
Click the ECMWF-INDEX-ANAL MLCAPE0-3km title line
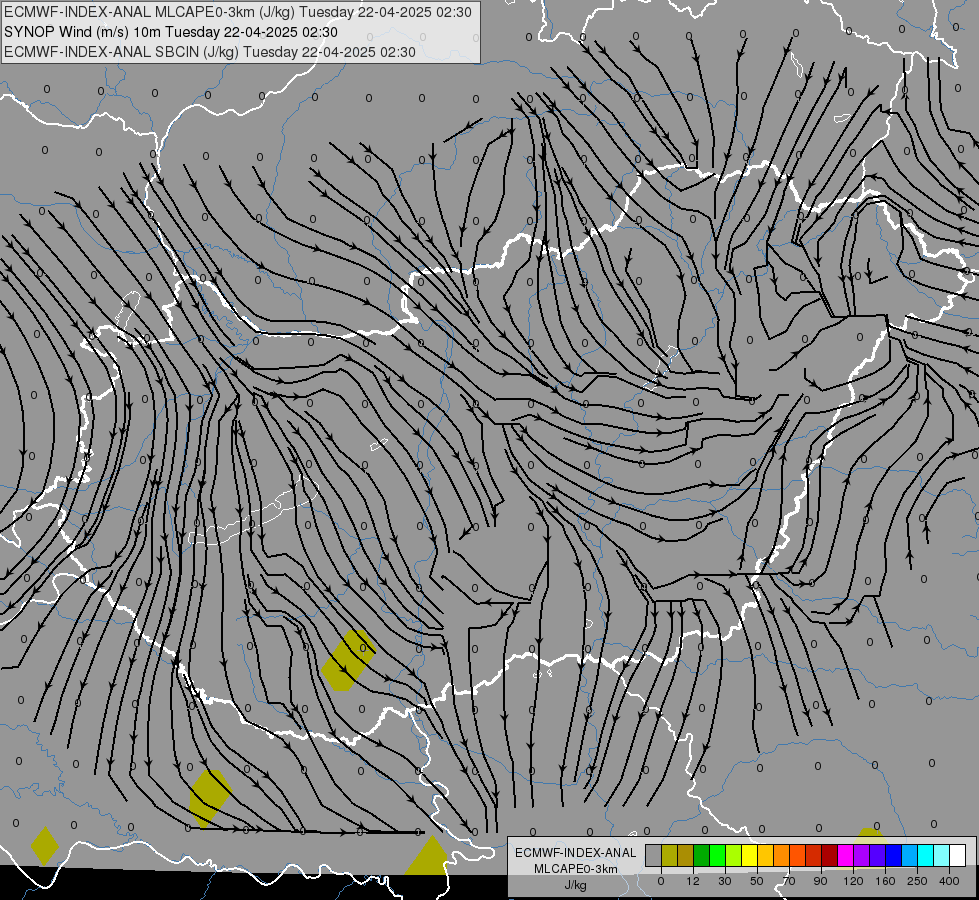238,12
